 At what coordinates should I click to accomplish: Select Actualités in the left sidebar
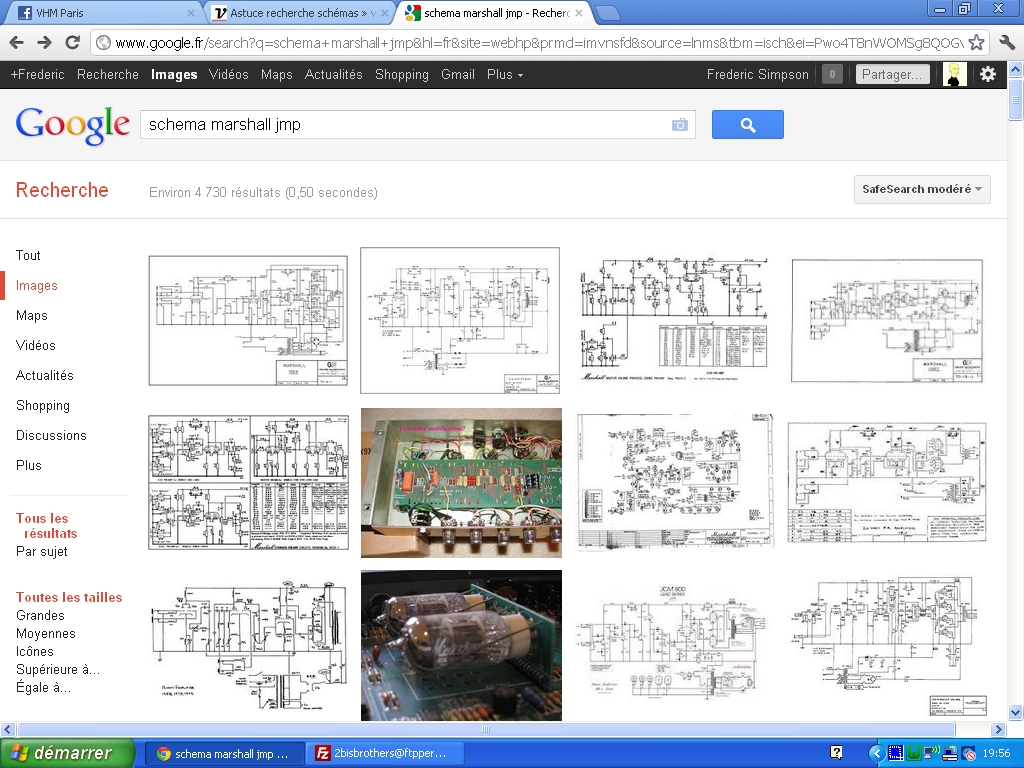pos(44,376)
